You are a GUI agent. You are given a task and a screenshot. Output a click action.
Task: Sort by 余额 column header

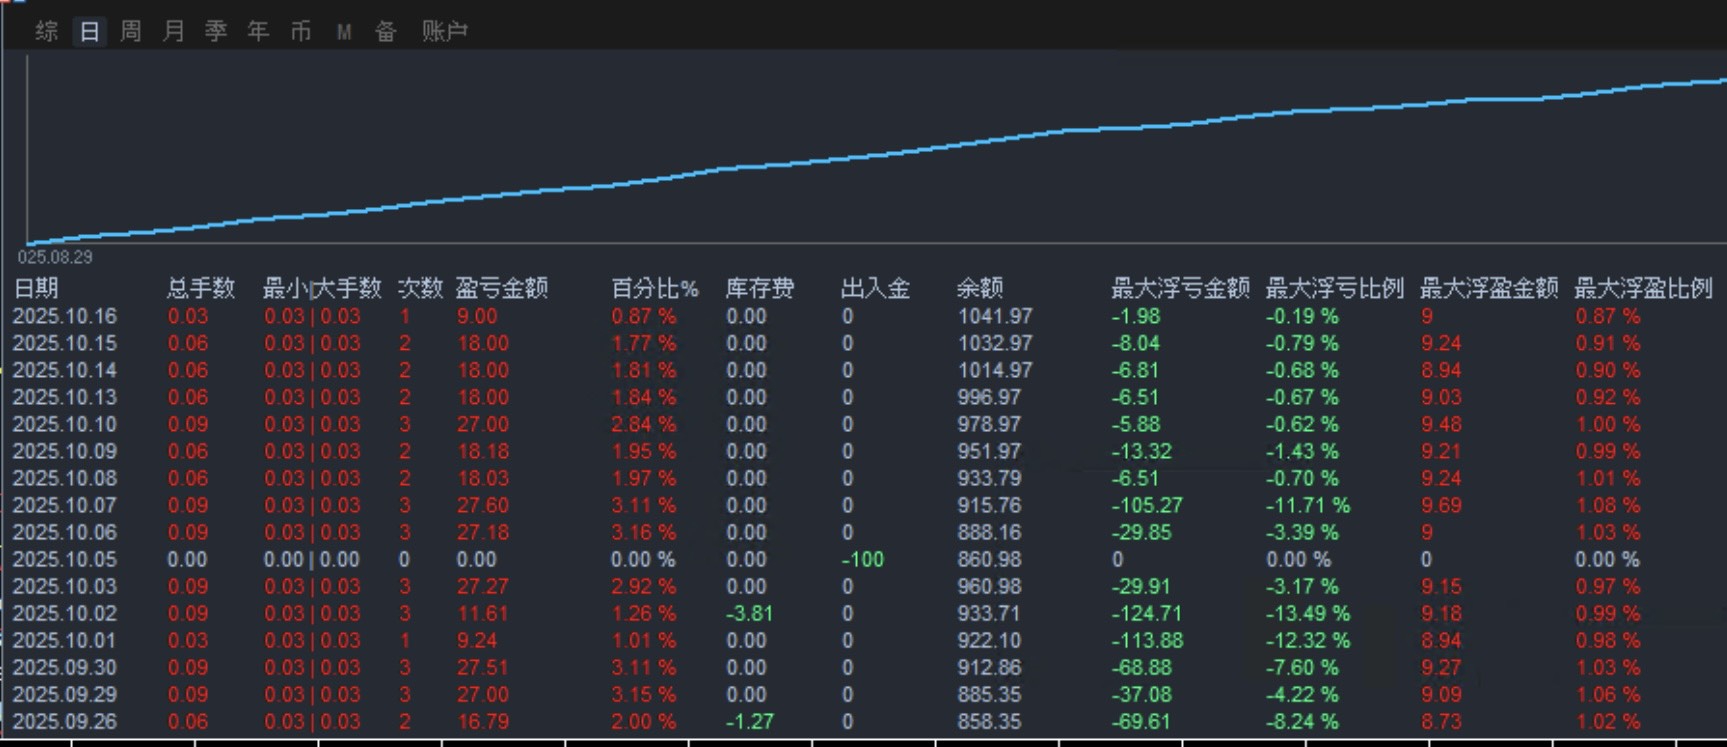pyautogui.click(x=980, y=289)
